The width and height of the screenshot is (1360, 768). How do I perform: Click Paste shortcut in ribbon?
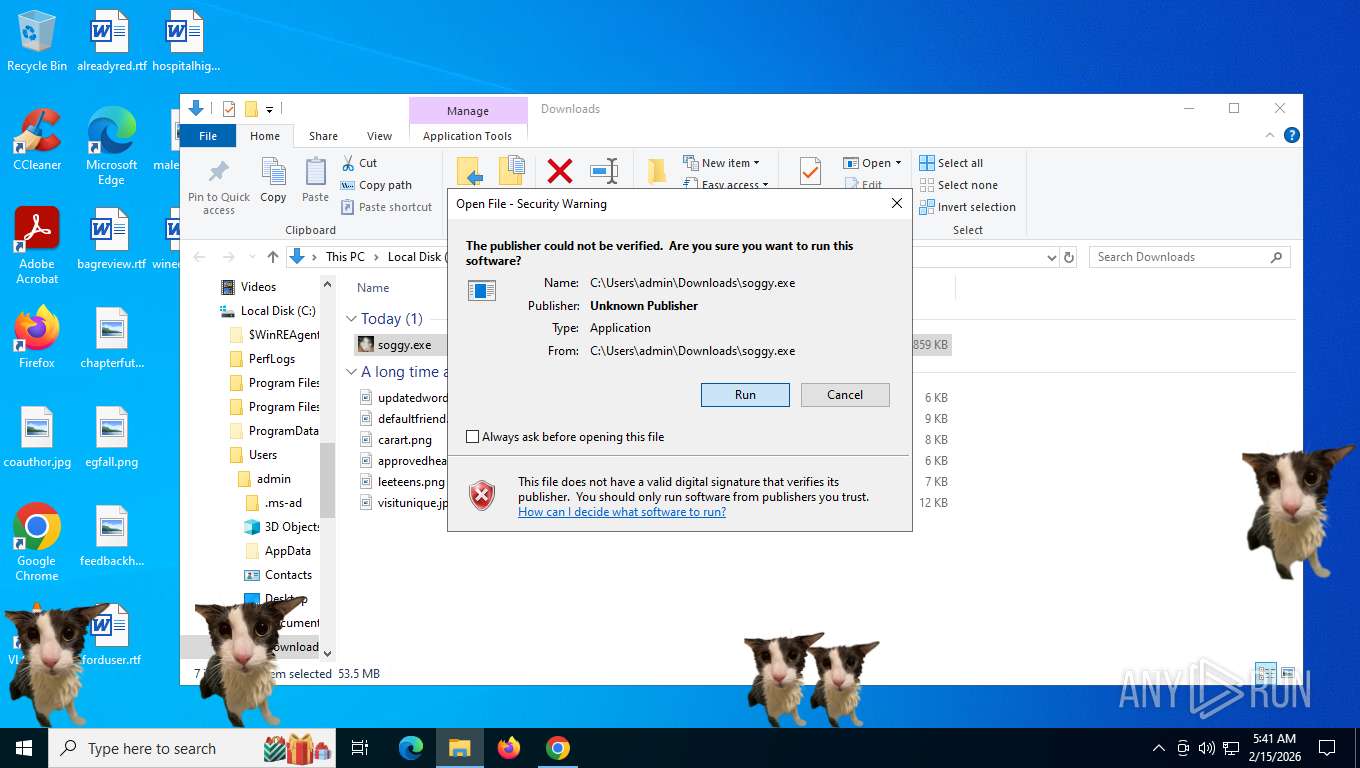tap(386, 207)
